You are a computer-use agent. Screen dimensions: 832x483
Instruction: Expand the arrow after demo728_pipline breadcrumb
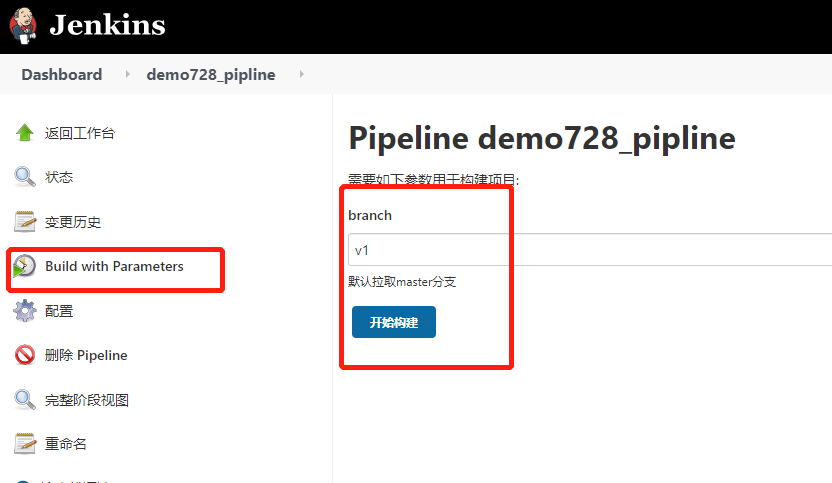301,74
